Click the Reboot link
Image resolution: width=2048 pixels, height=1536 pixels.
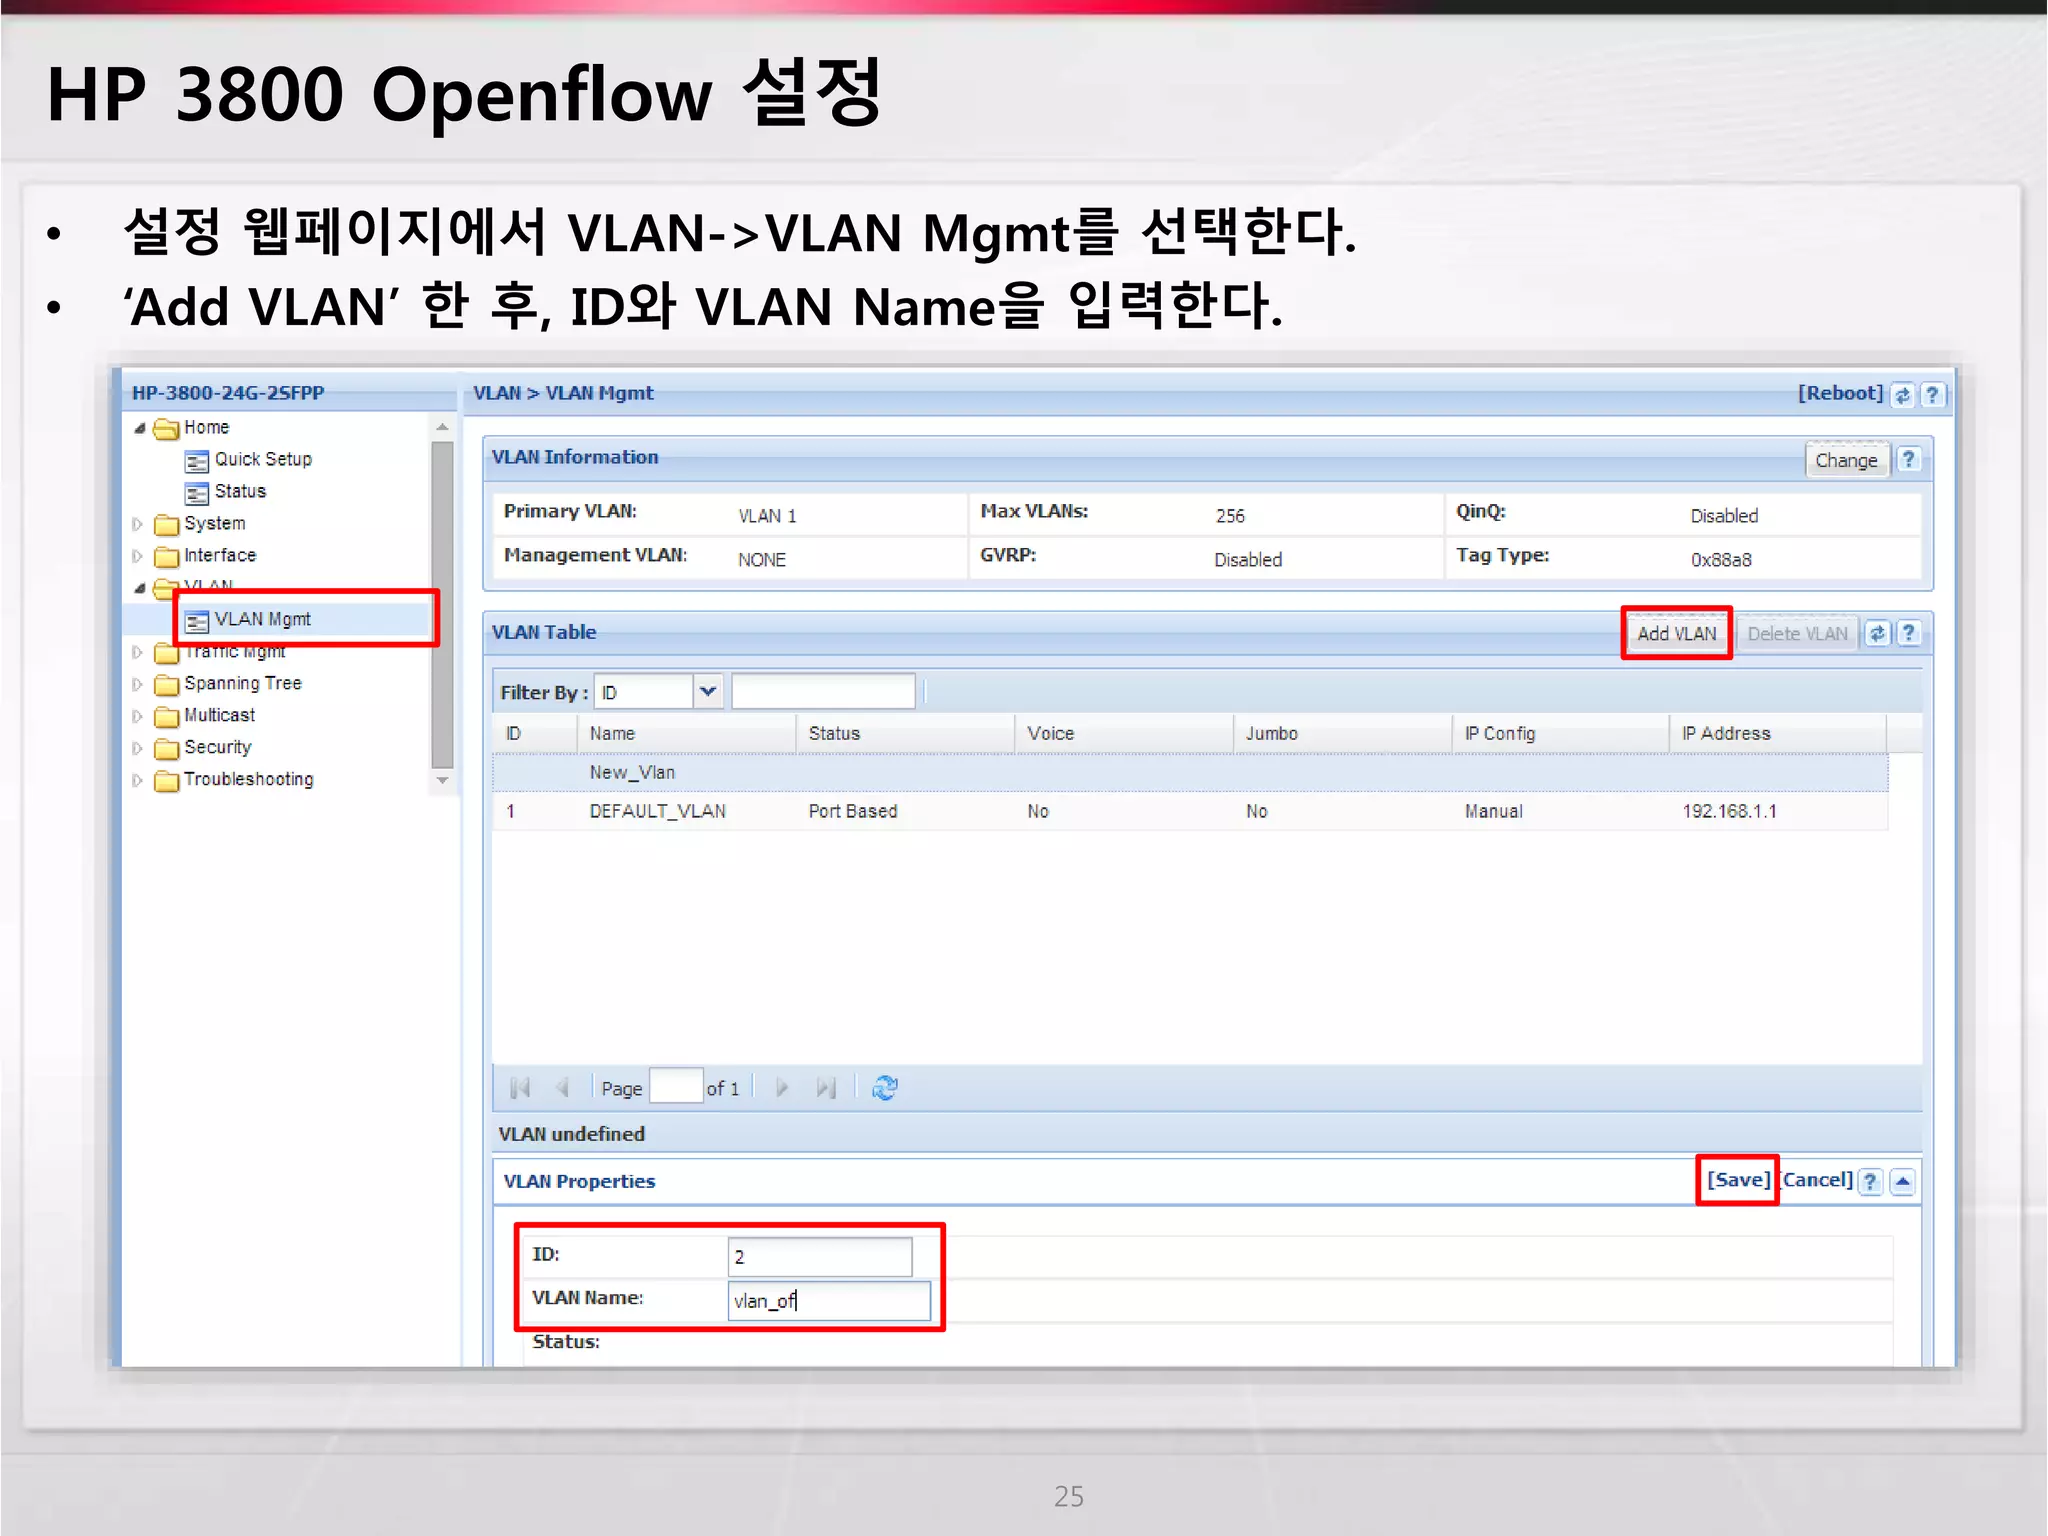click(1840, 393)
